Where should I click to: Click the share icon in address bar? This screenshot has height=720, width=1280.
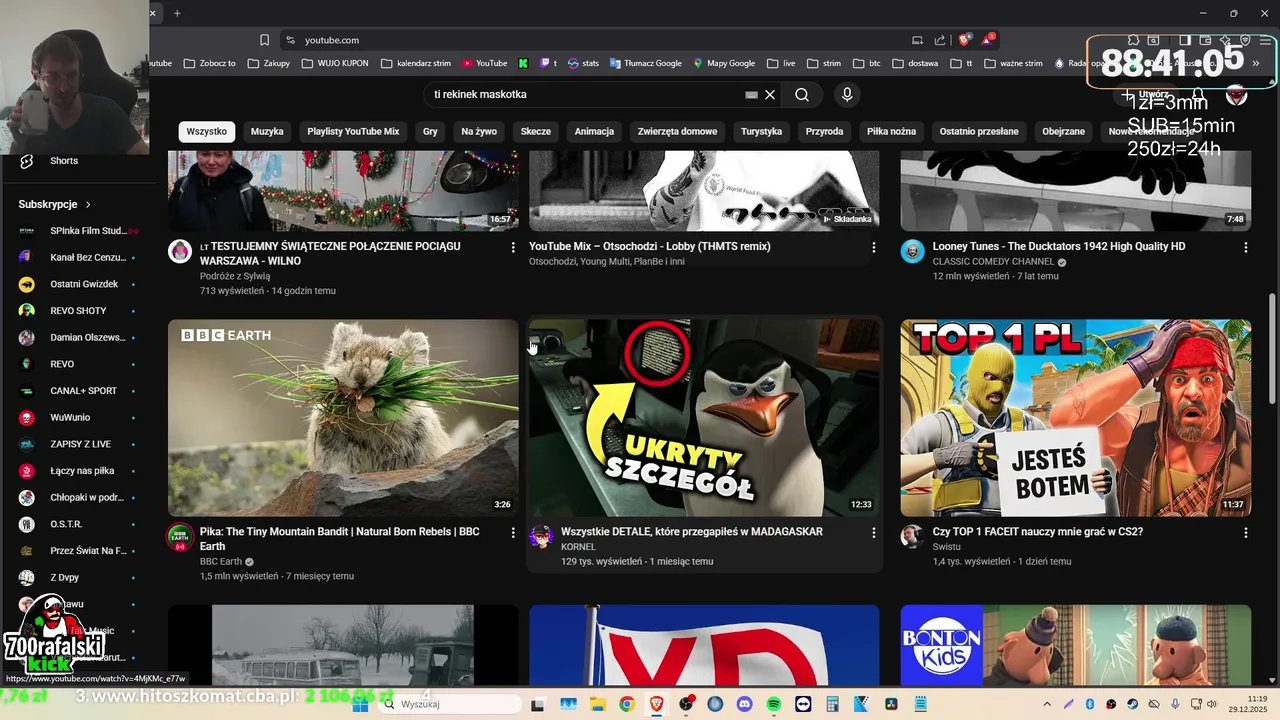click(940, 40)
